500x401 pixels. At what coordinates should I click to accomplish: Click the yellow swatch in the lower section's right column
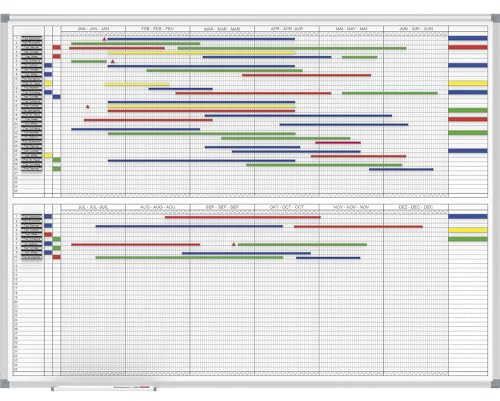pyautogui.click(x=468, y=230)
